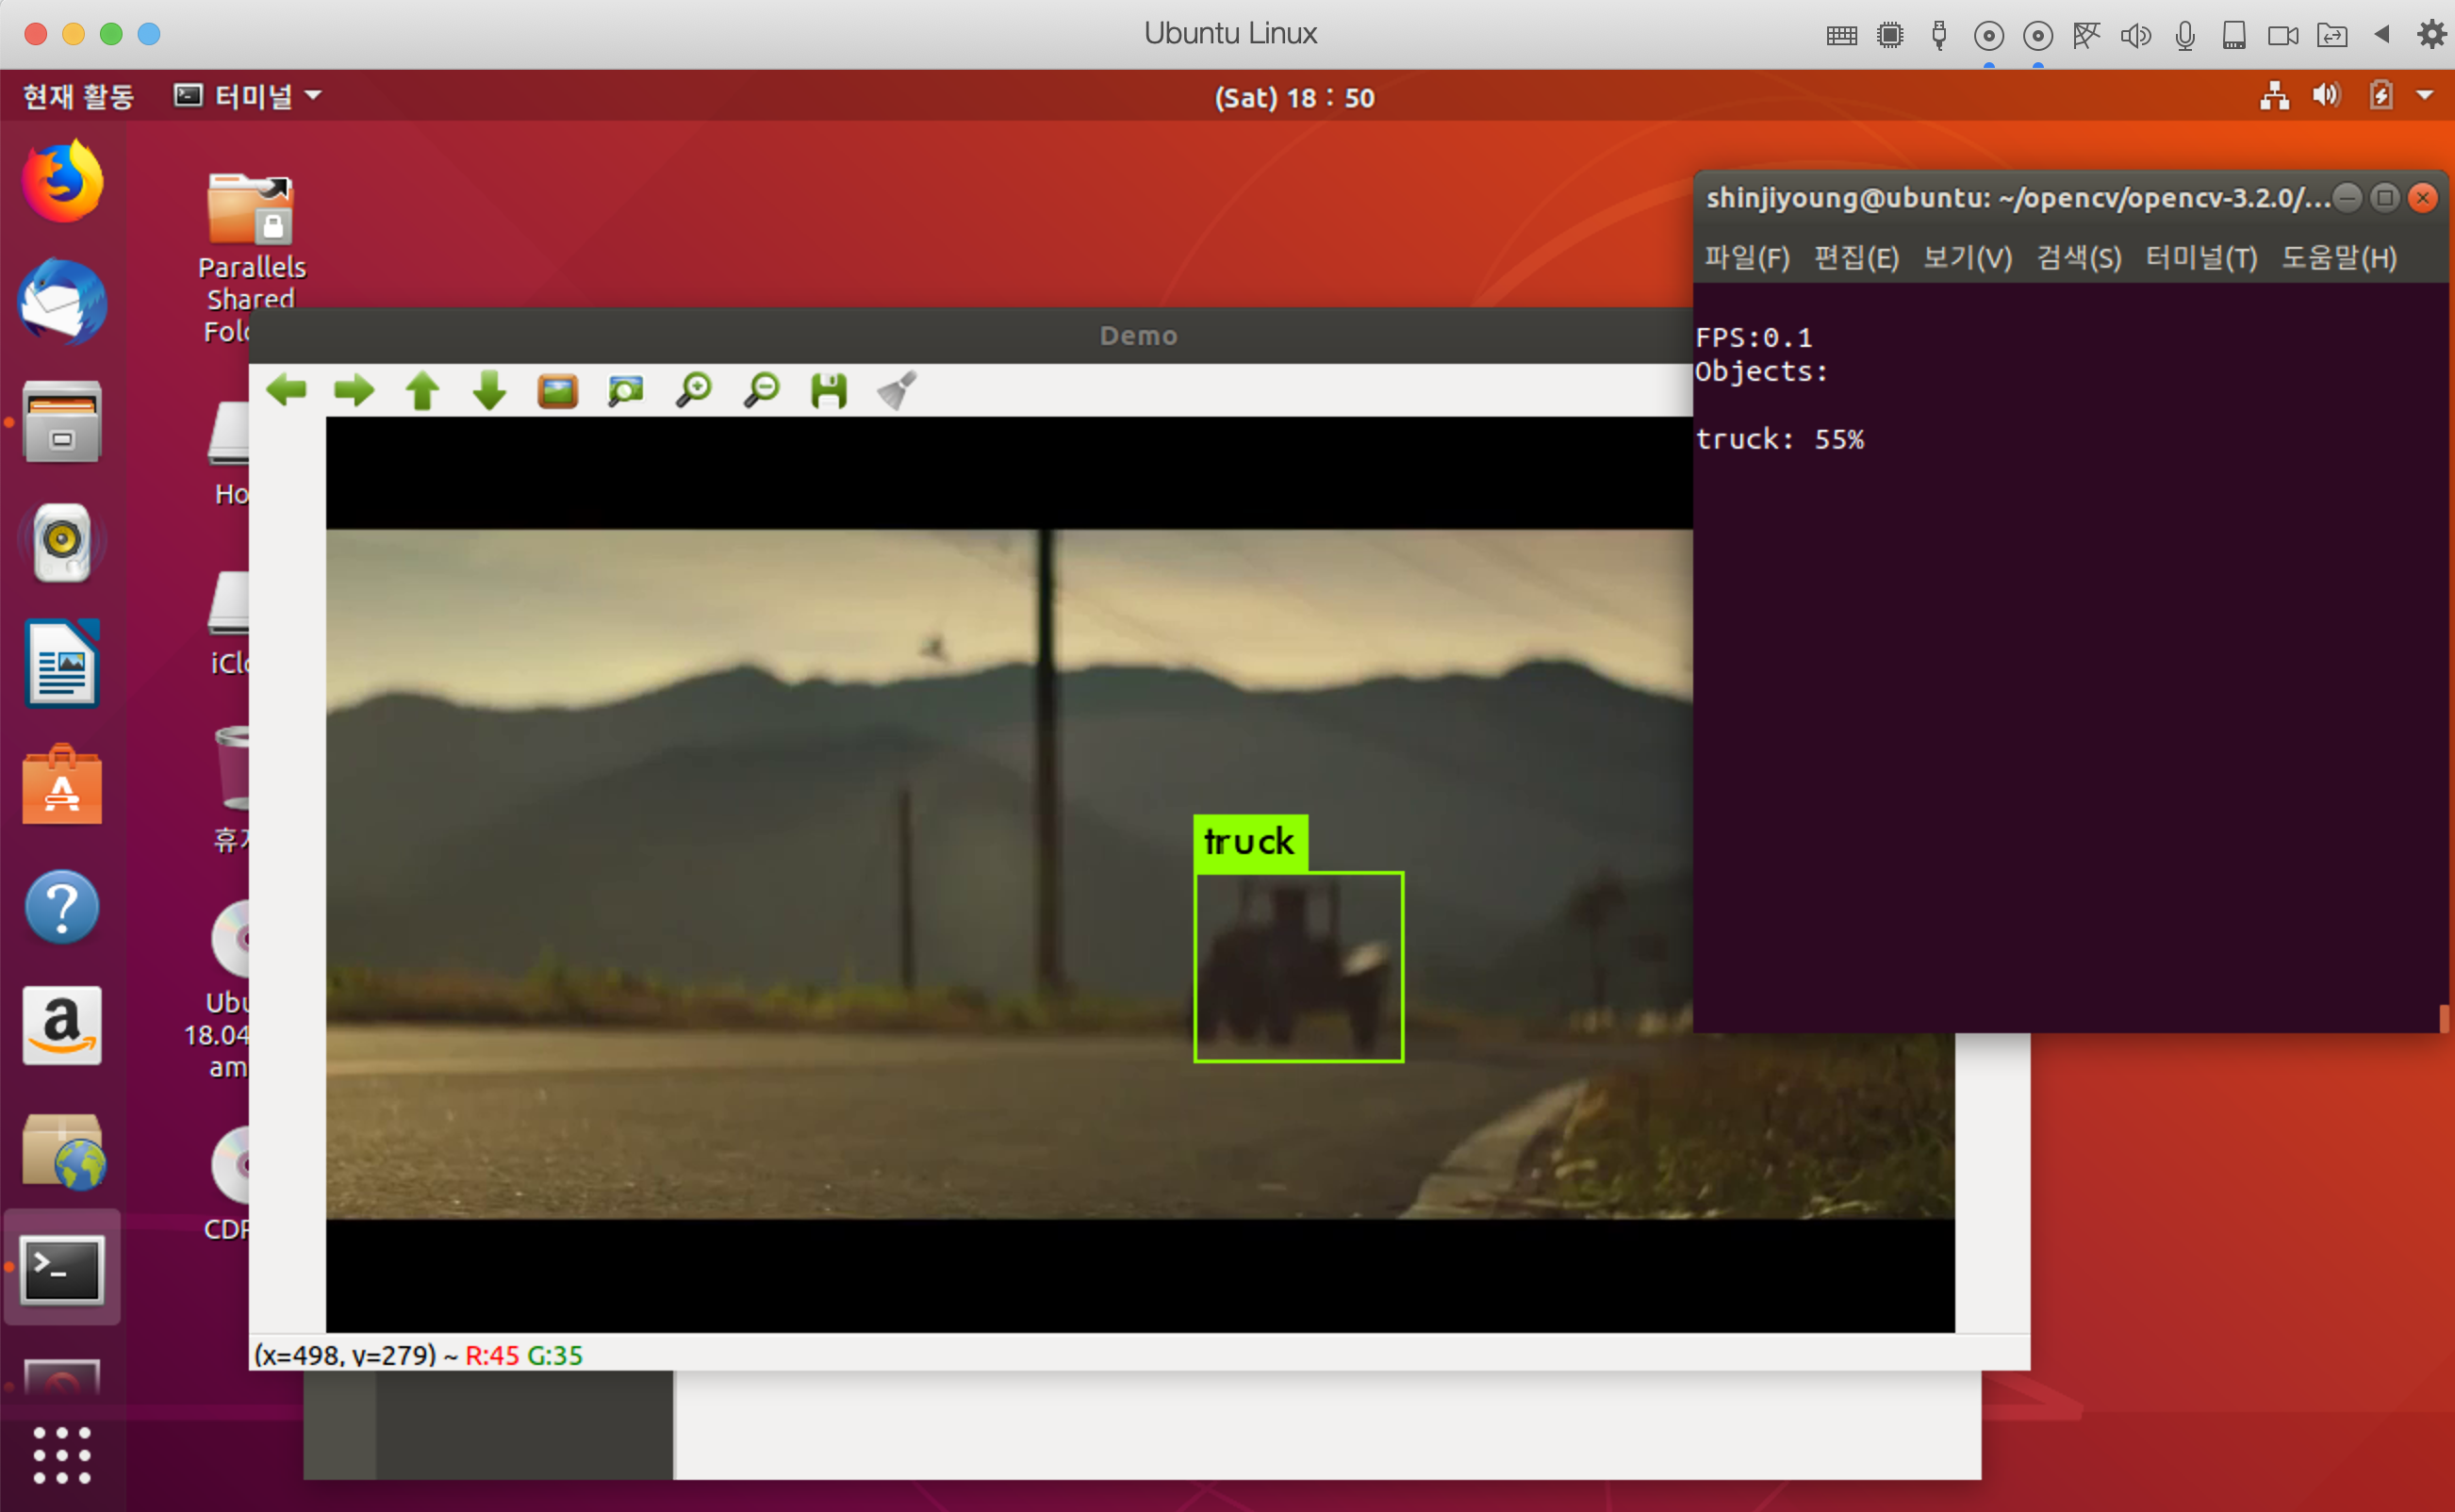
Task: Open the Parallels Shared Folders desktop icon
Action: point(250,212)
